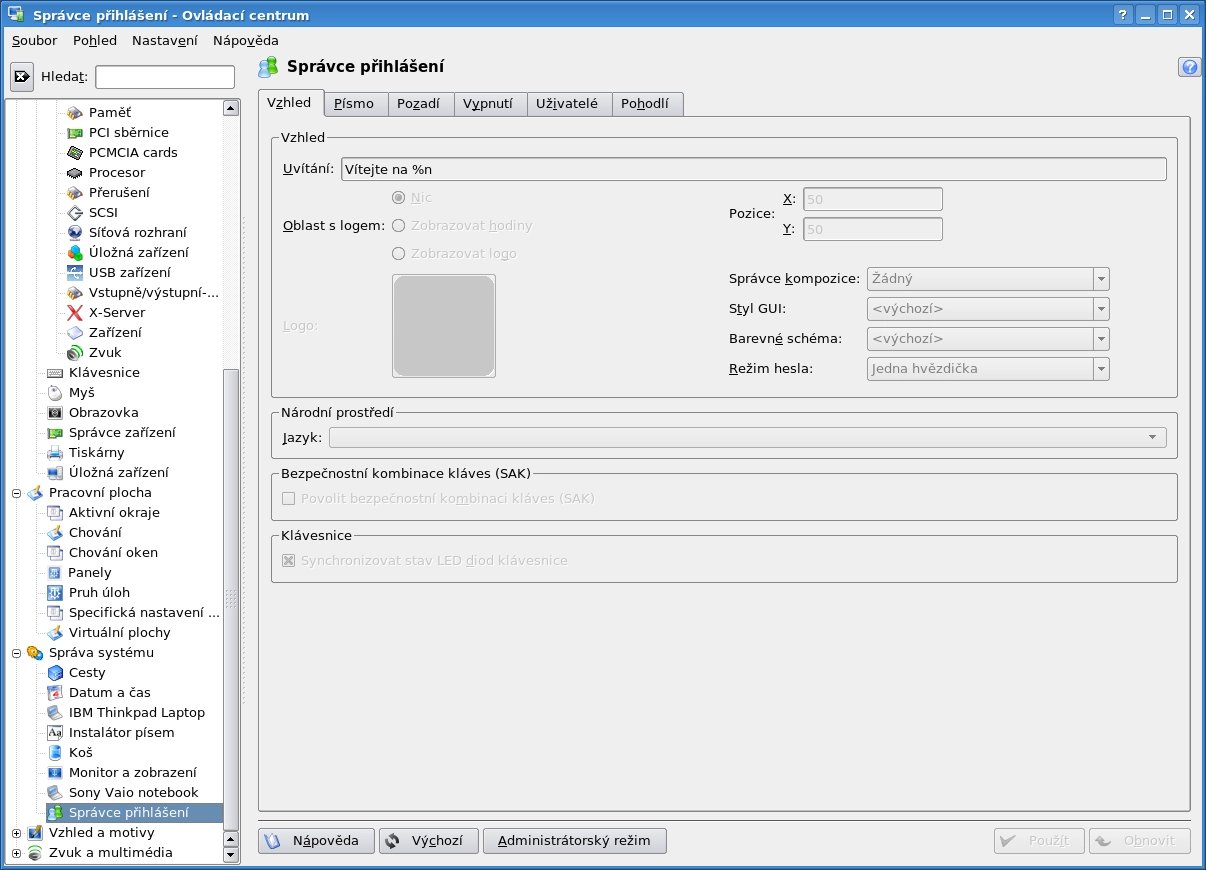This screenshot has height=870, width=1206.
Task: Select the Zobrazovat logo radio button
Action: pos(399,254)
